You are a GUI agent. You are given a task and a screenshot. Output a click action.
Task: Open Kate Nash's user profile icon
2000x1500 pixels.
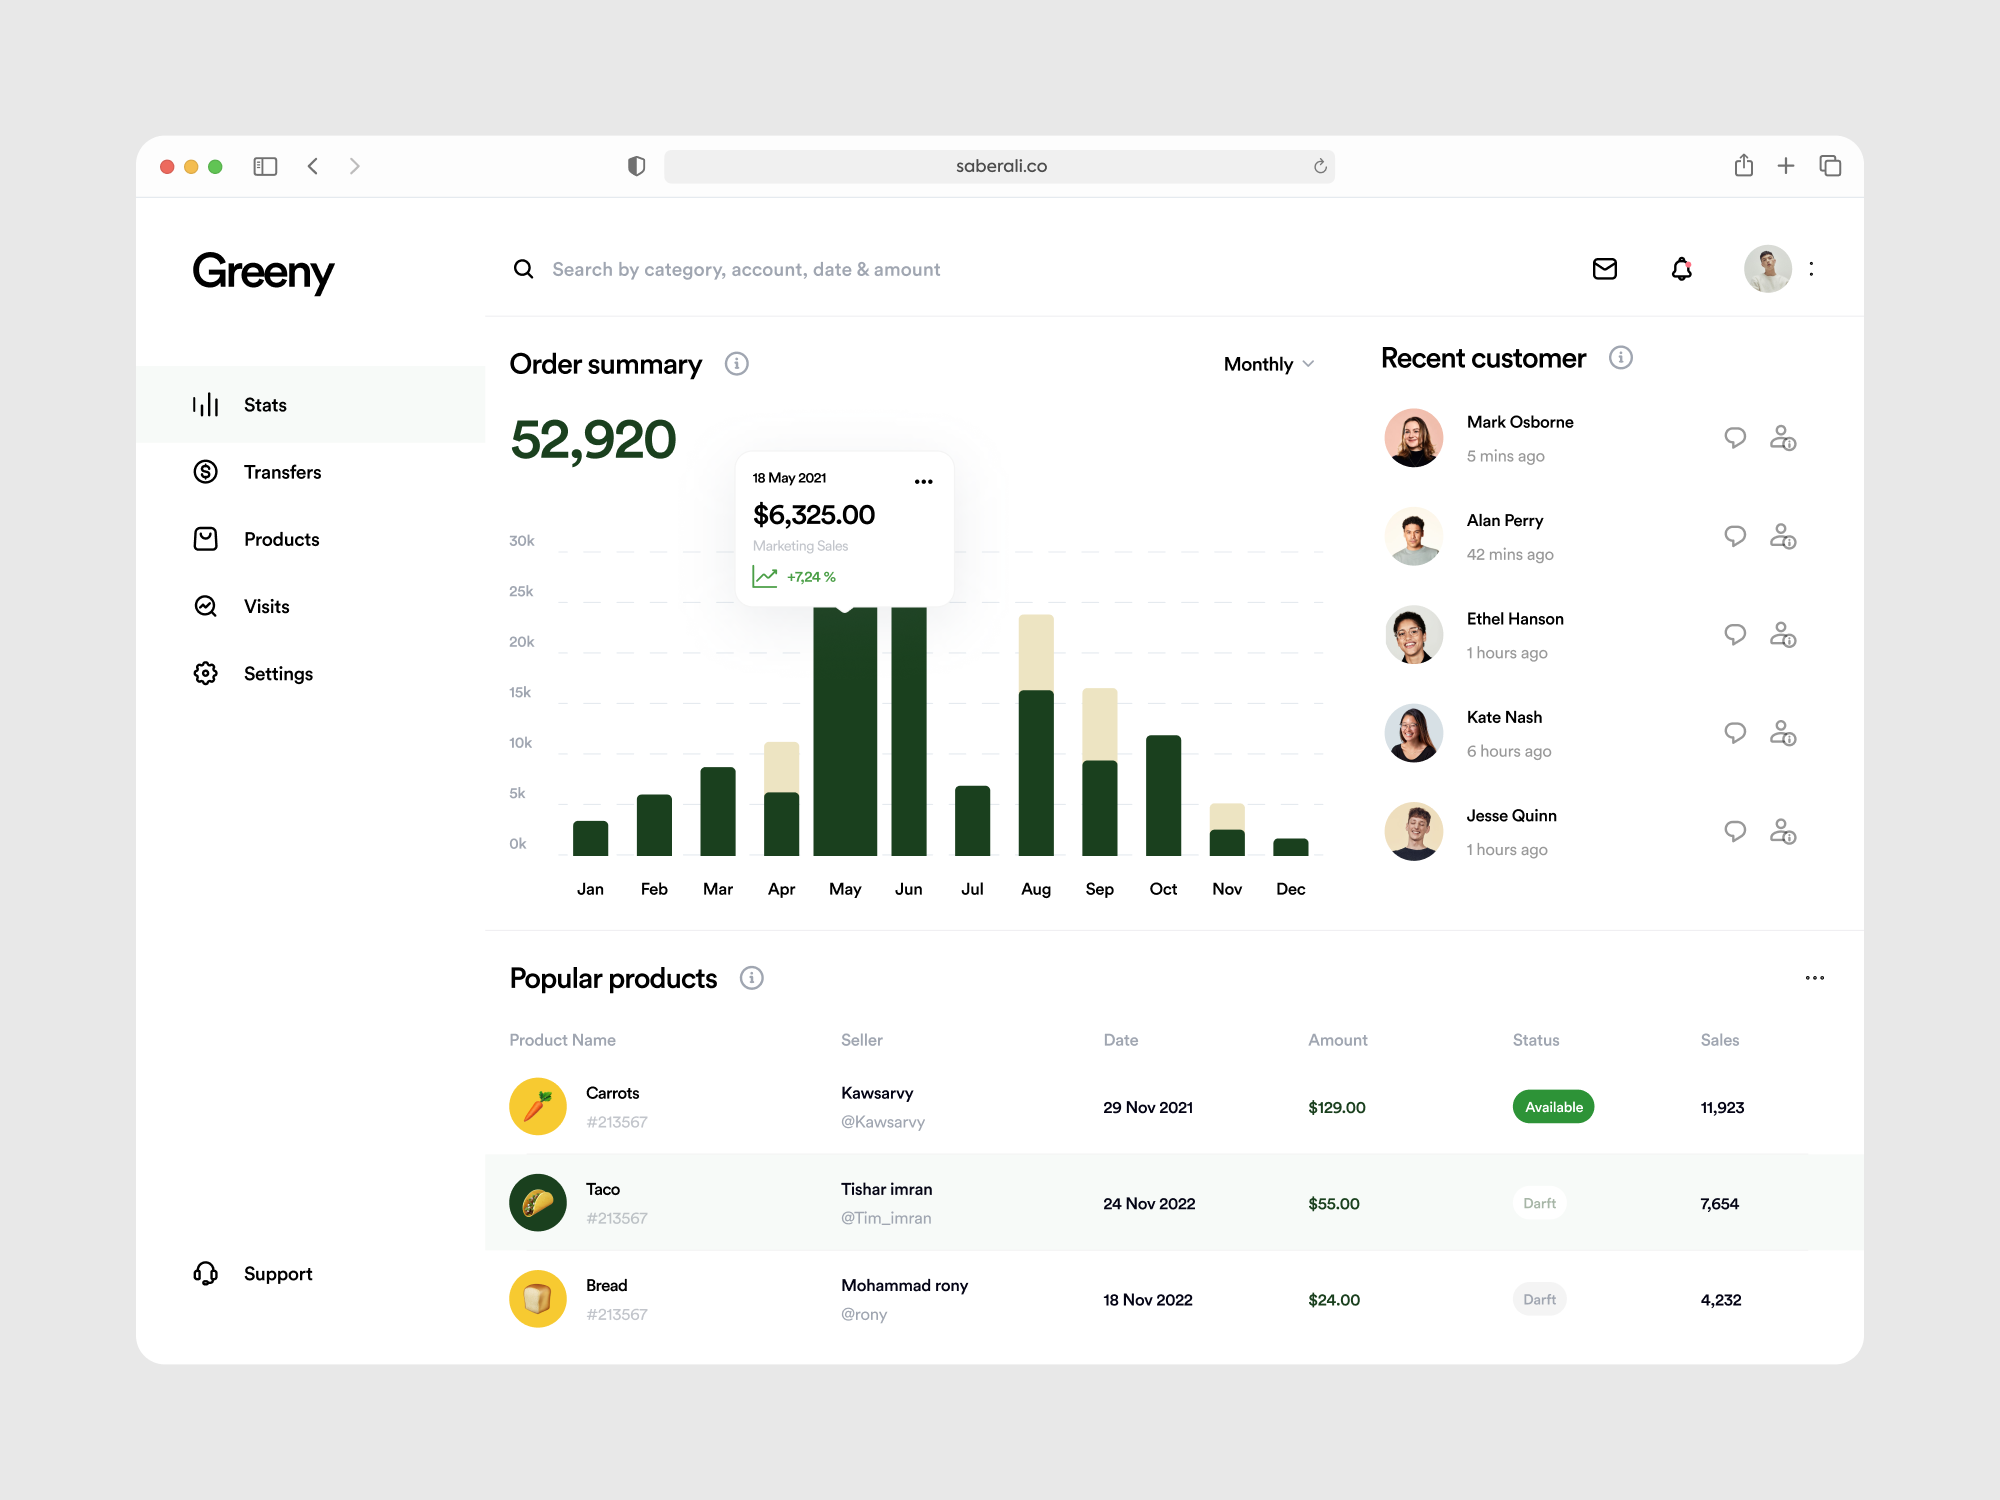point(1783,733)
